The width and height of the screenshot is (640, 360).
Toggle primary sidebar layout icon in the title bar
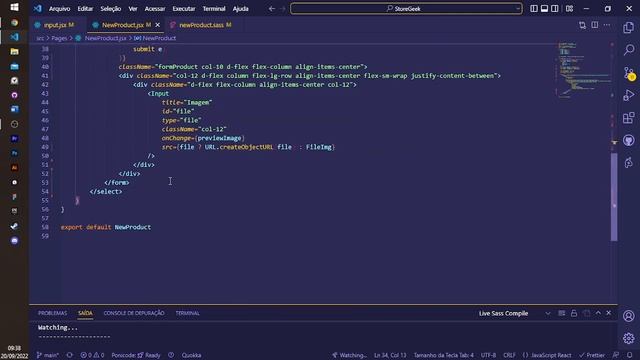tap(534, 9)
